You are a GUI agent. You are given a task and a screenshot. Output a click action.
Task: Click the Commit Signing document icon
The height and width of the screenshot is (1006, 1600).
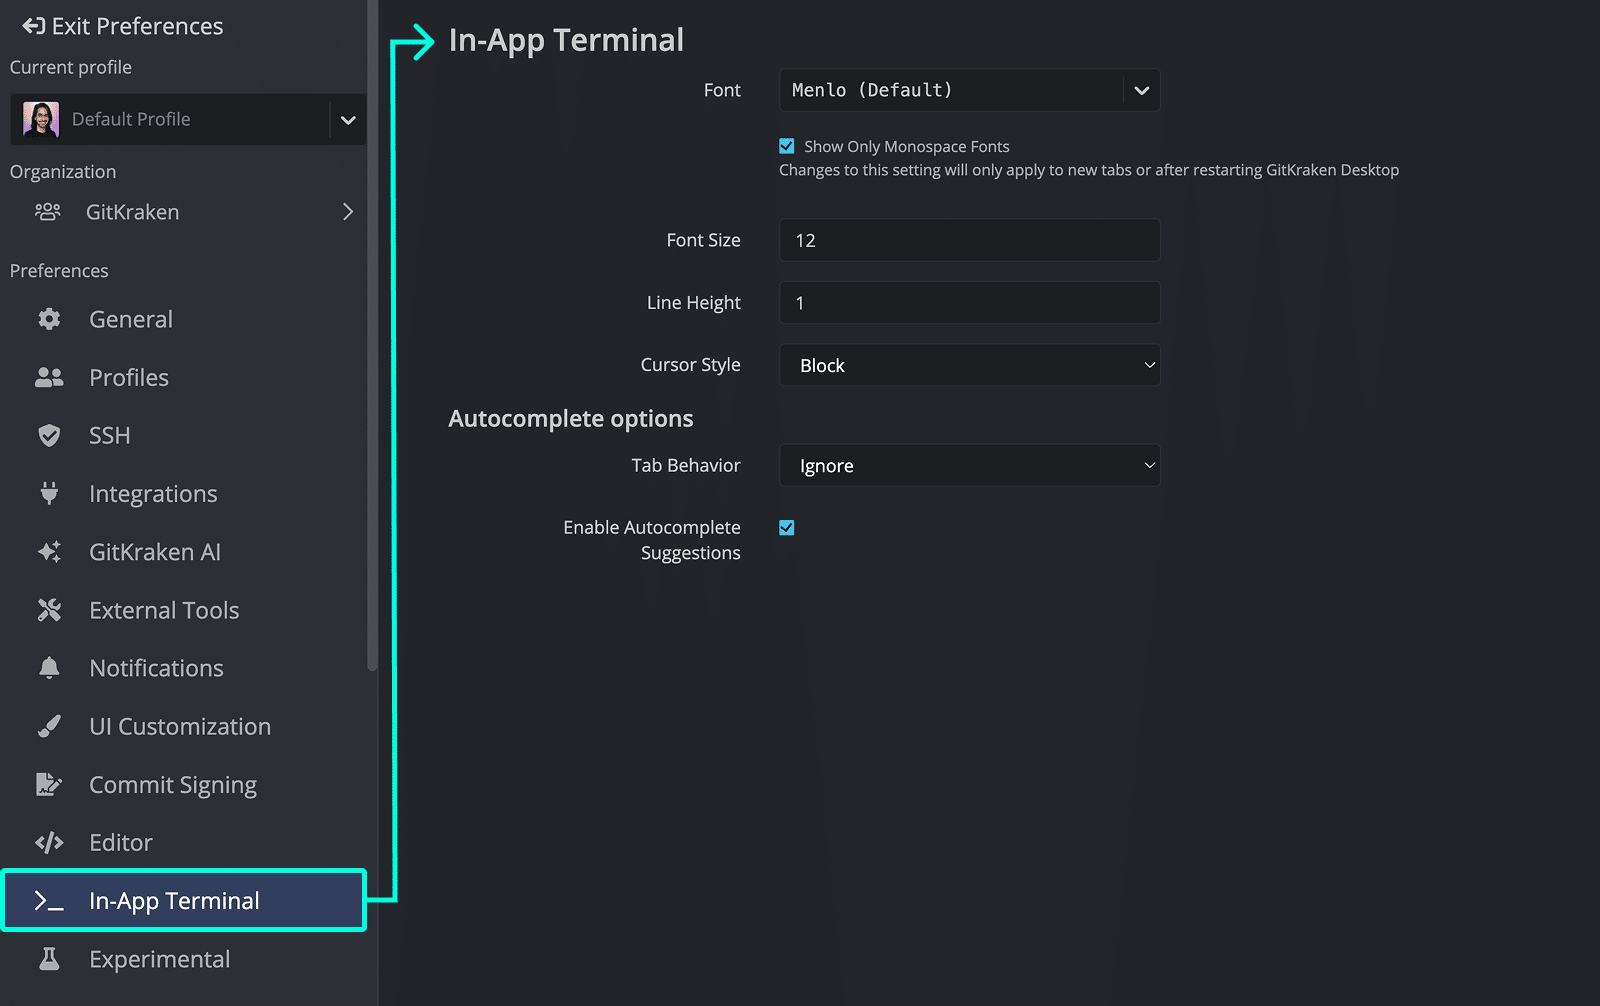coord(49,784)
